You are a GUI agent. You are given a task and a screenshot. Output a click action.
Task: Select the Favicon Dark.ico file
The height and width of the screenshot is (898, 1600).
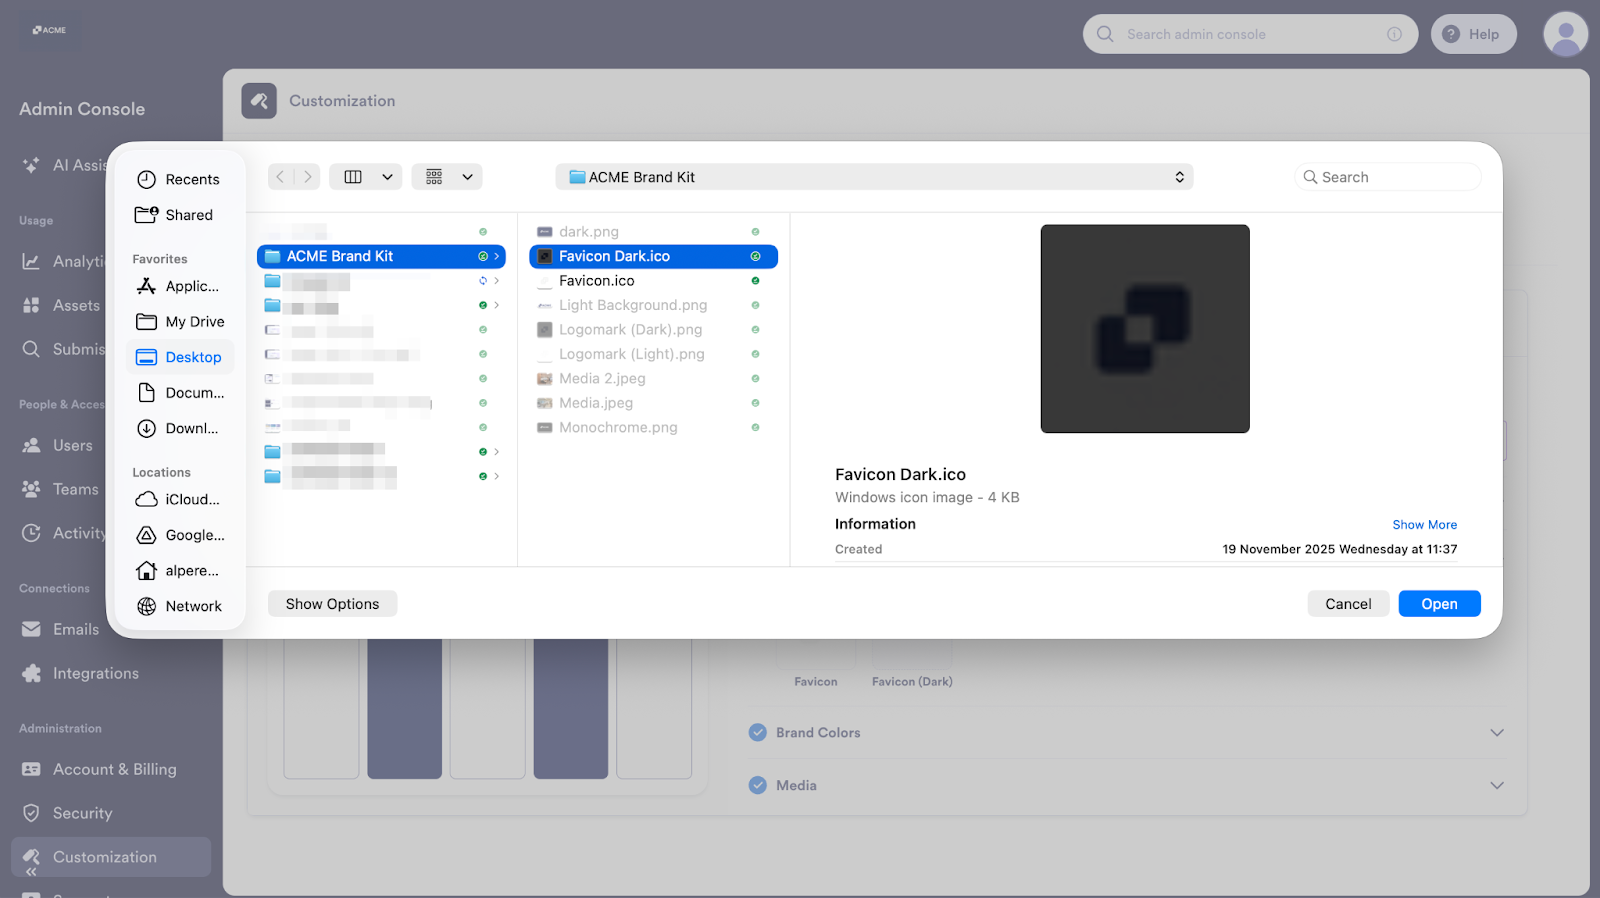tap(653, 256)
